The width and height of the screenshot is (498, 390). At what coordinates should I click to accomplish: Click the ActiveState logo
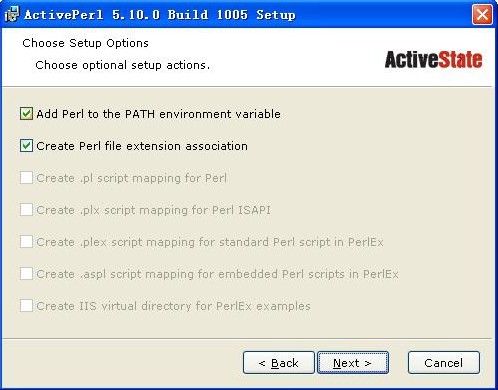(x=433, y=60)
